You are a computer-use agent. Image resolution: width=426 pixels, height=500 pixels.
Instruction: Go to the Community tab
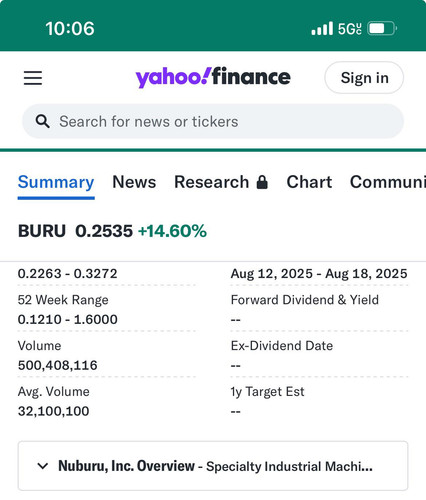click(388, 182)
